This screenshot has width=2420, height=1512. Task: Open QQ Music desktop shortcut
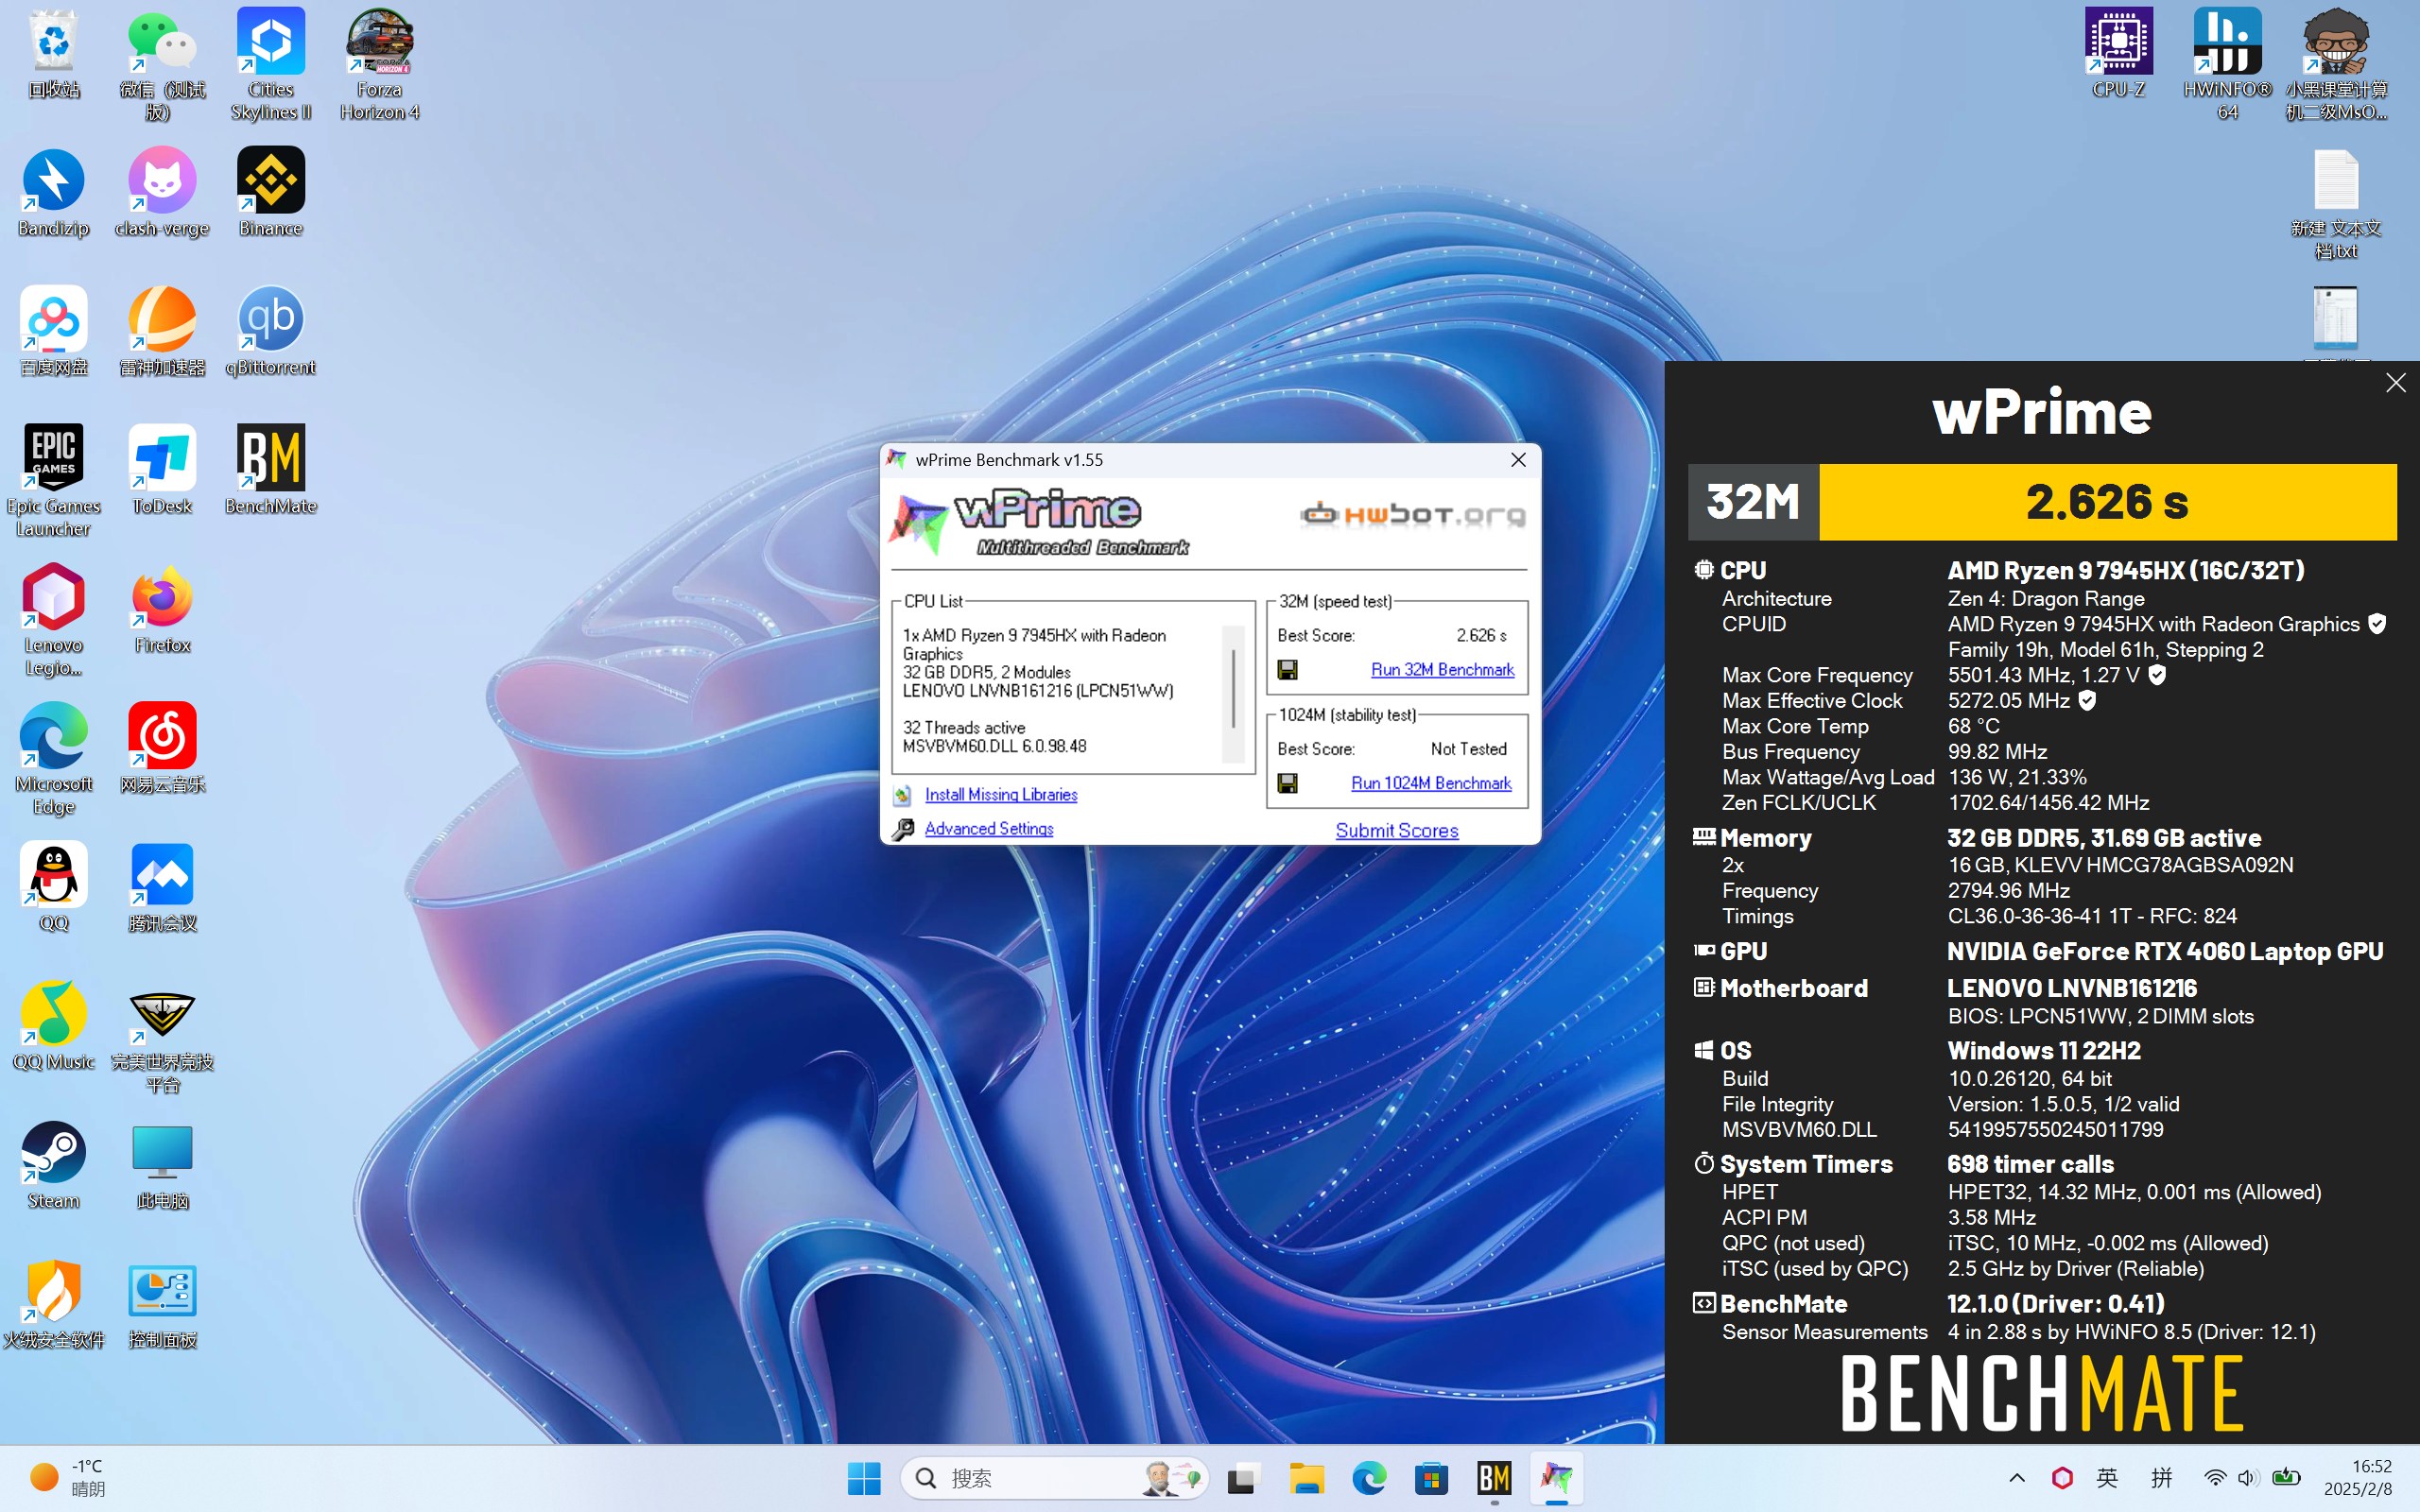[54, 1027]
